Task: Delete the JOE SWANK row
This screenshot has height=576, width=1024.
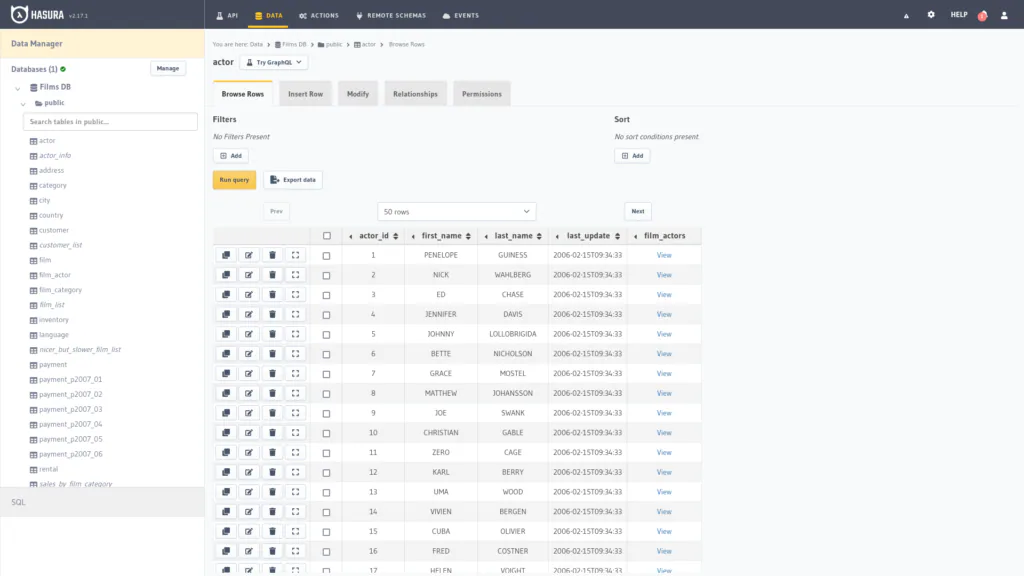Action: click(x=272, y=413)
